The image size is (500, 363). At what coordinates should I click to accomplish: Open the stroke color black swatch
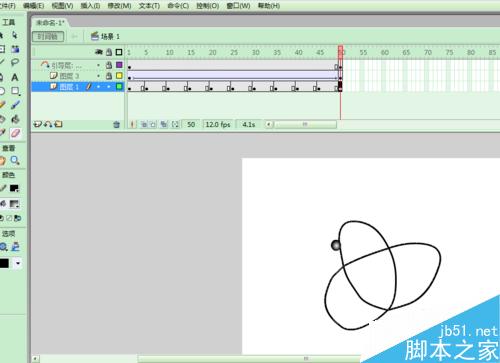[x=14, y=189]
